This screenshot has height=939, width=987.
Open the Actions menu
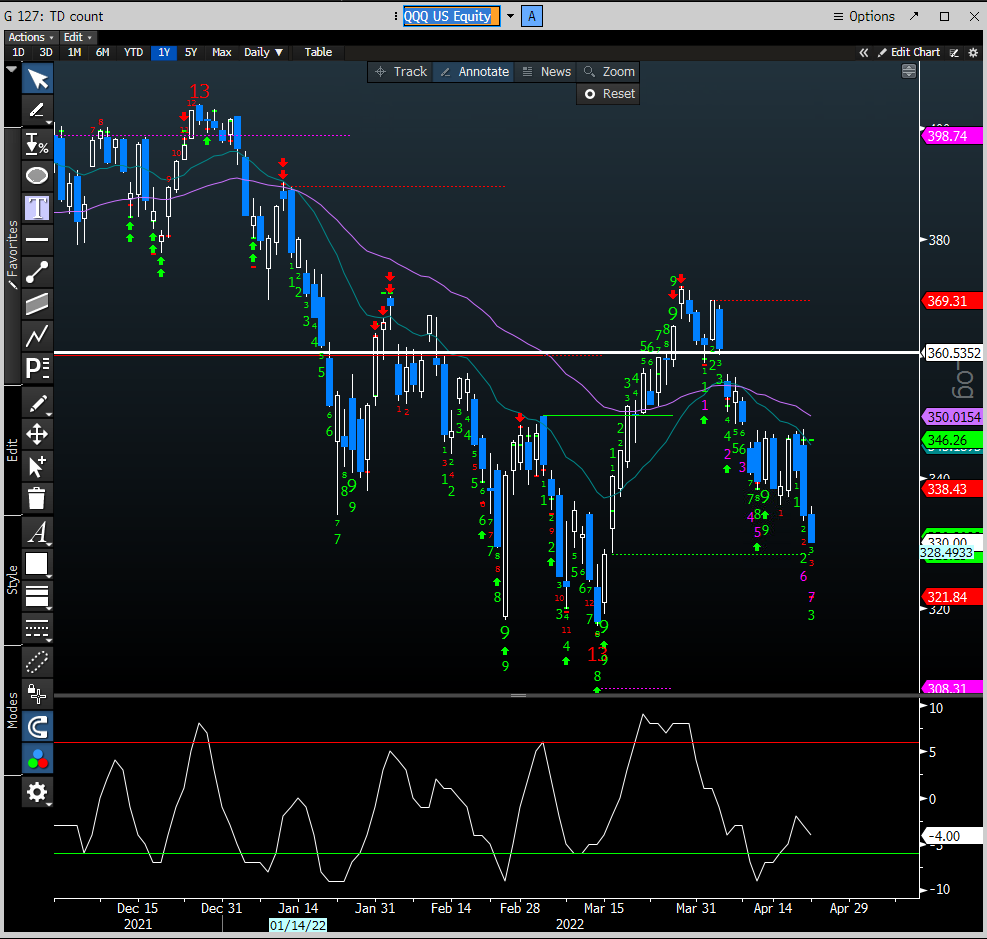pos(31,37)
